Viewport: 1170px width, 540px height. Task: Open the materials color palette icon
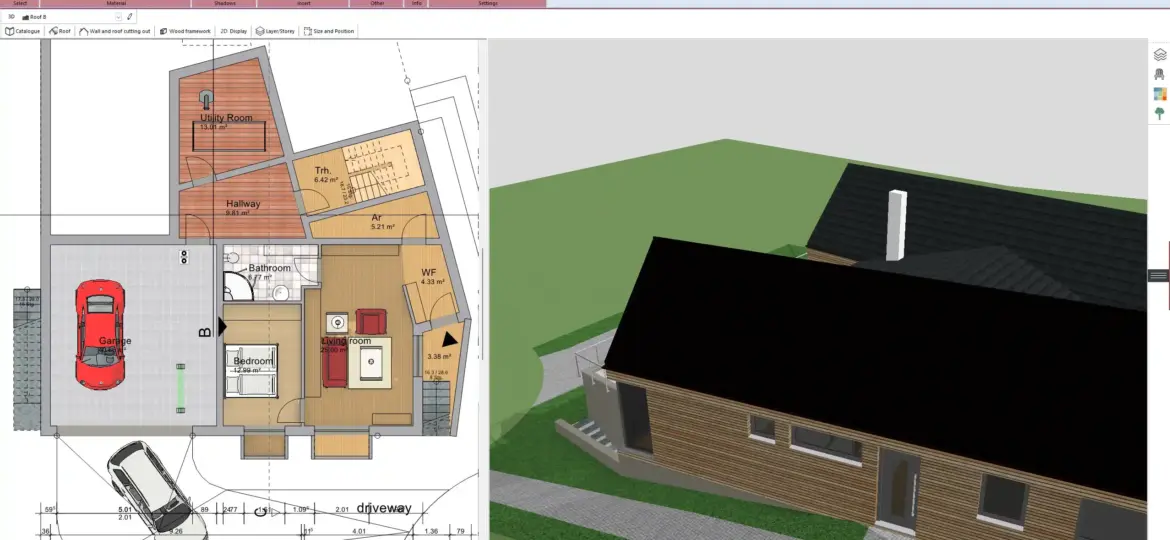(x=1160, y=94)
